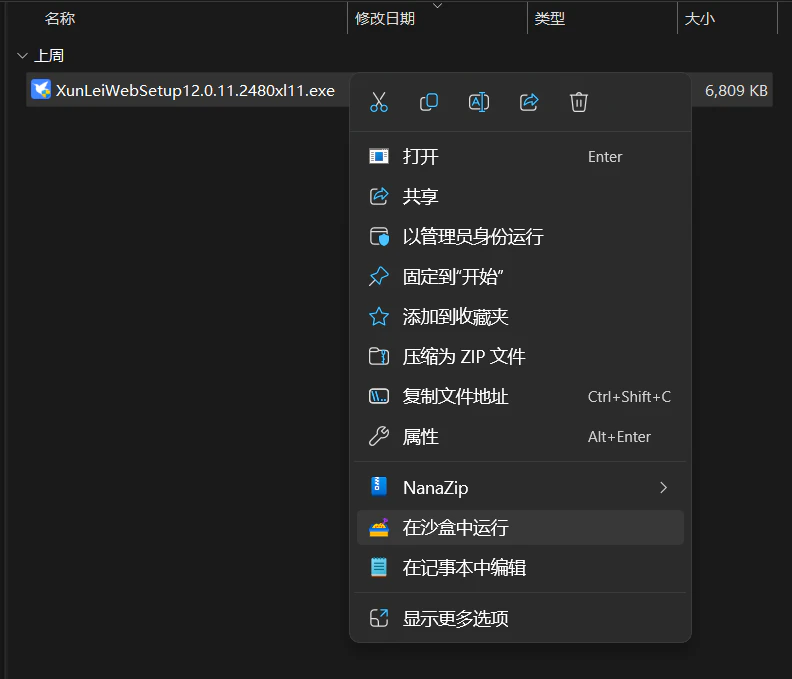Expand the NanaZip submenu arrow
This screenshot has width=792, height=679.
pyautogui.click(x=664, y=488)
